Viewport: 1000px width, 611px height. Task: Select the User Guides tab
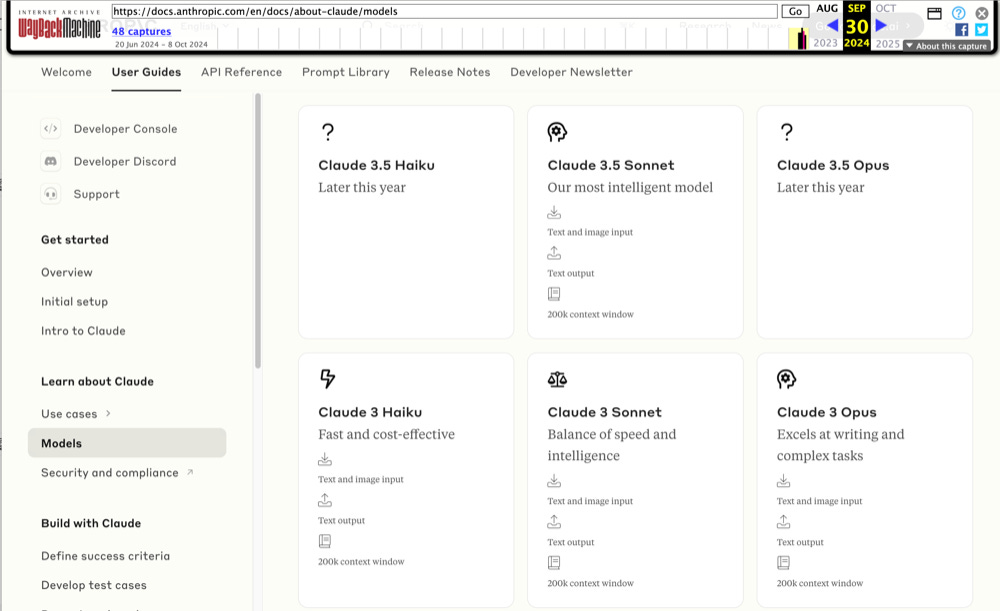(x=146, y=72)
